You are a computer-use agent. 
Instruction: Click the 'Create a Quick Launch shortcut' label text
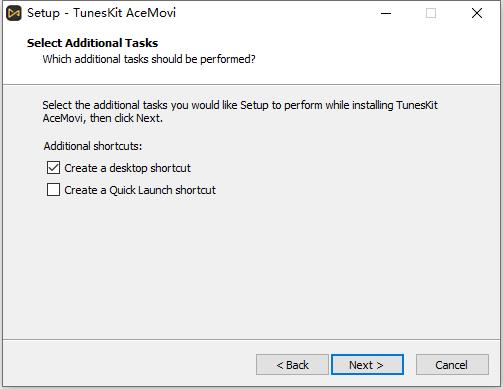tap(140, 190)
